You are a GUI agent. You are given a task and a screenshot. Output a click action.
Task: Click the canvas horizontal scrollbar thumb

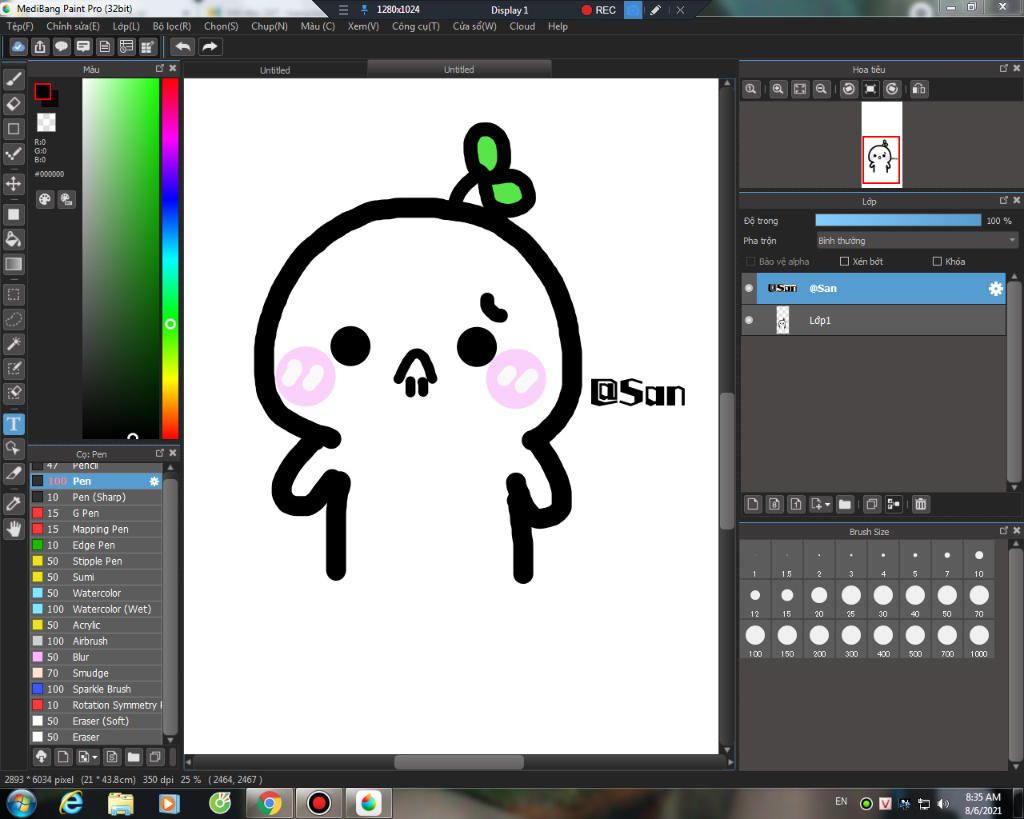[459, 762]
